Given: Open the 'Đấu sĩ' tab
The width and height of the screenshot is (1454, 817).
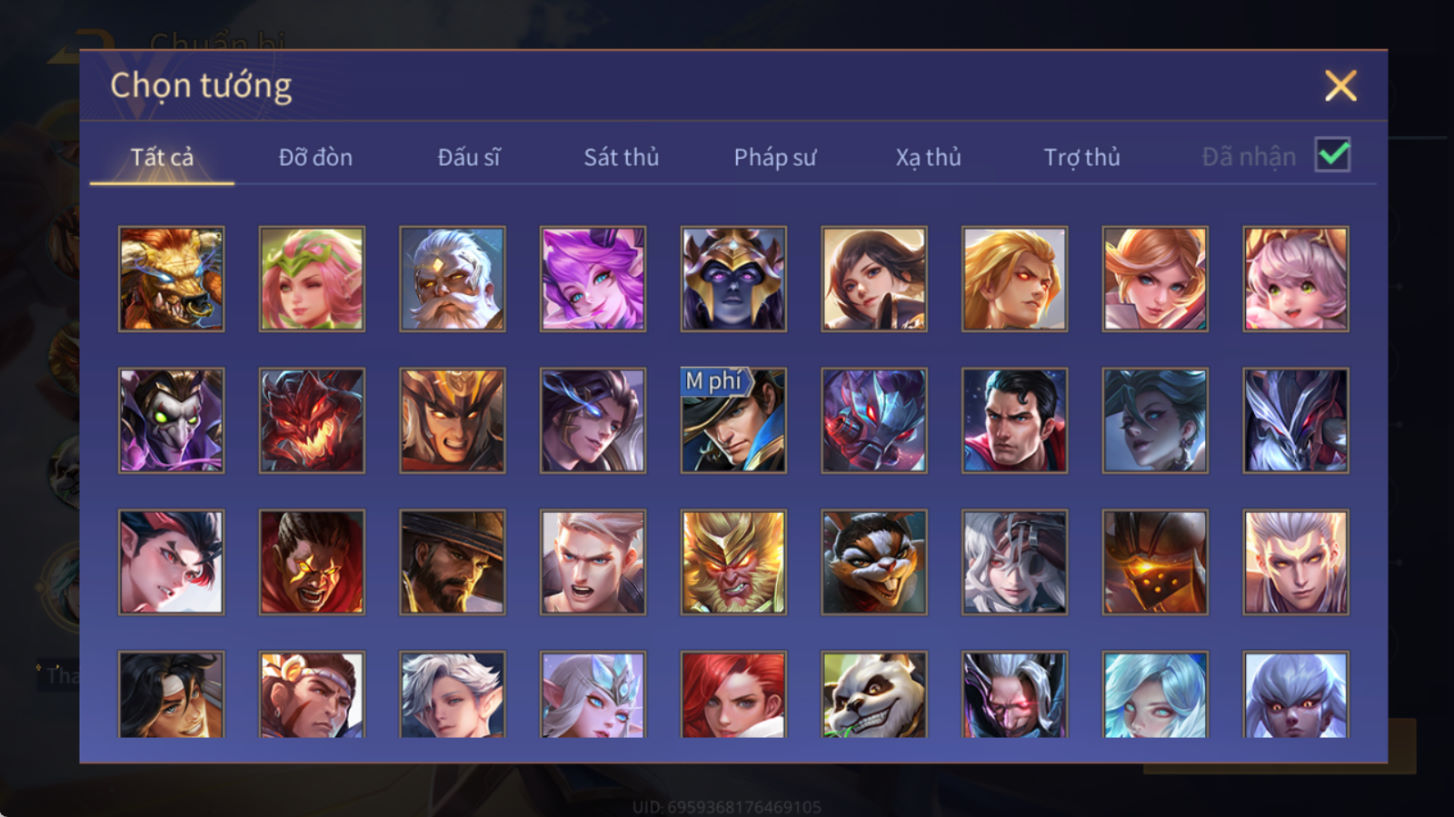Looking at the screenshot, I should (469, 157).
